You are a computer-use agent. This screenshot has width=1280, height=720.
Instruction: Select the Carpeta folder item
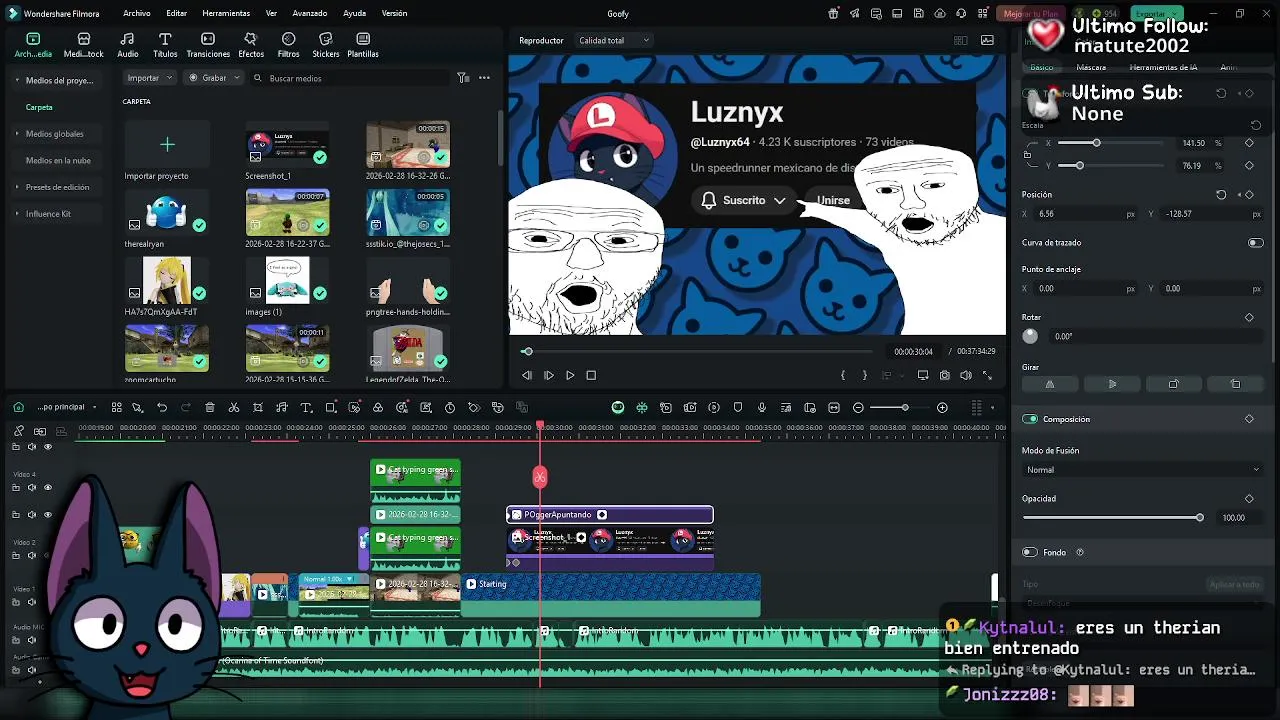[x=39, y=107]
